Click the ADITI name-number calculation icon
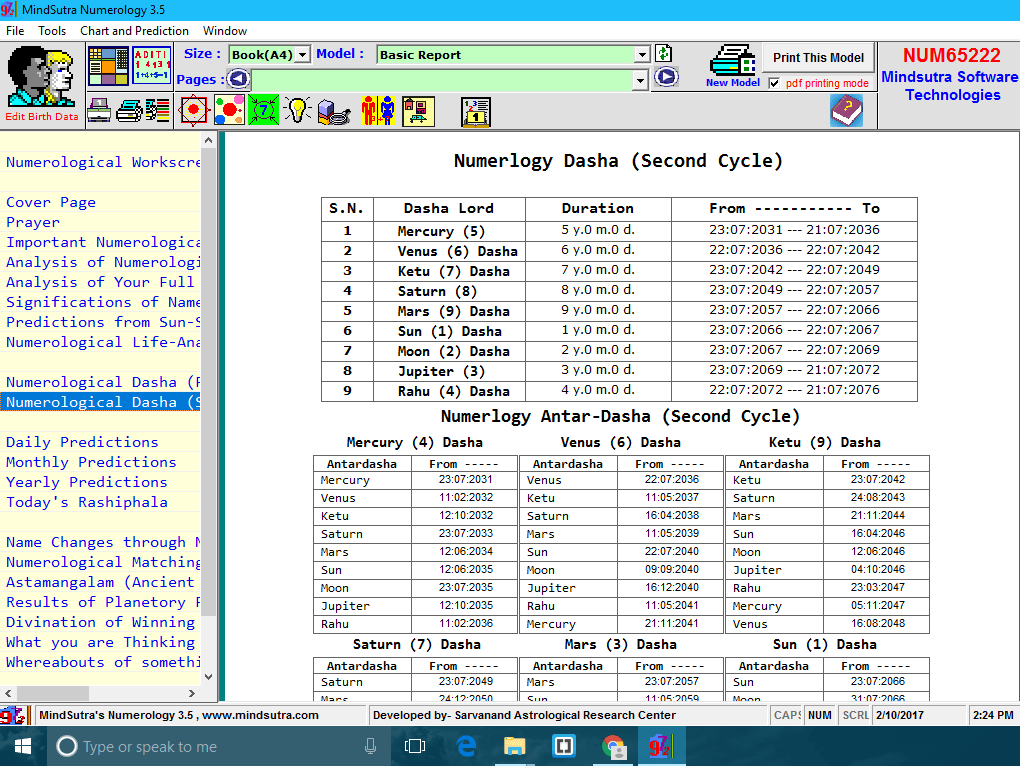The image size is (1020, 766). tap(152, 65)
